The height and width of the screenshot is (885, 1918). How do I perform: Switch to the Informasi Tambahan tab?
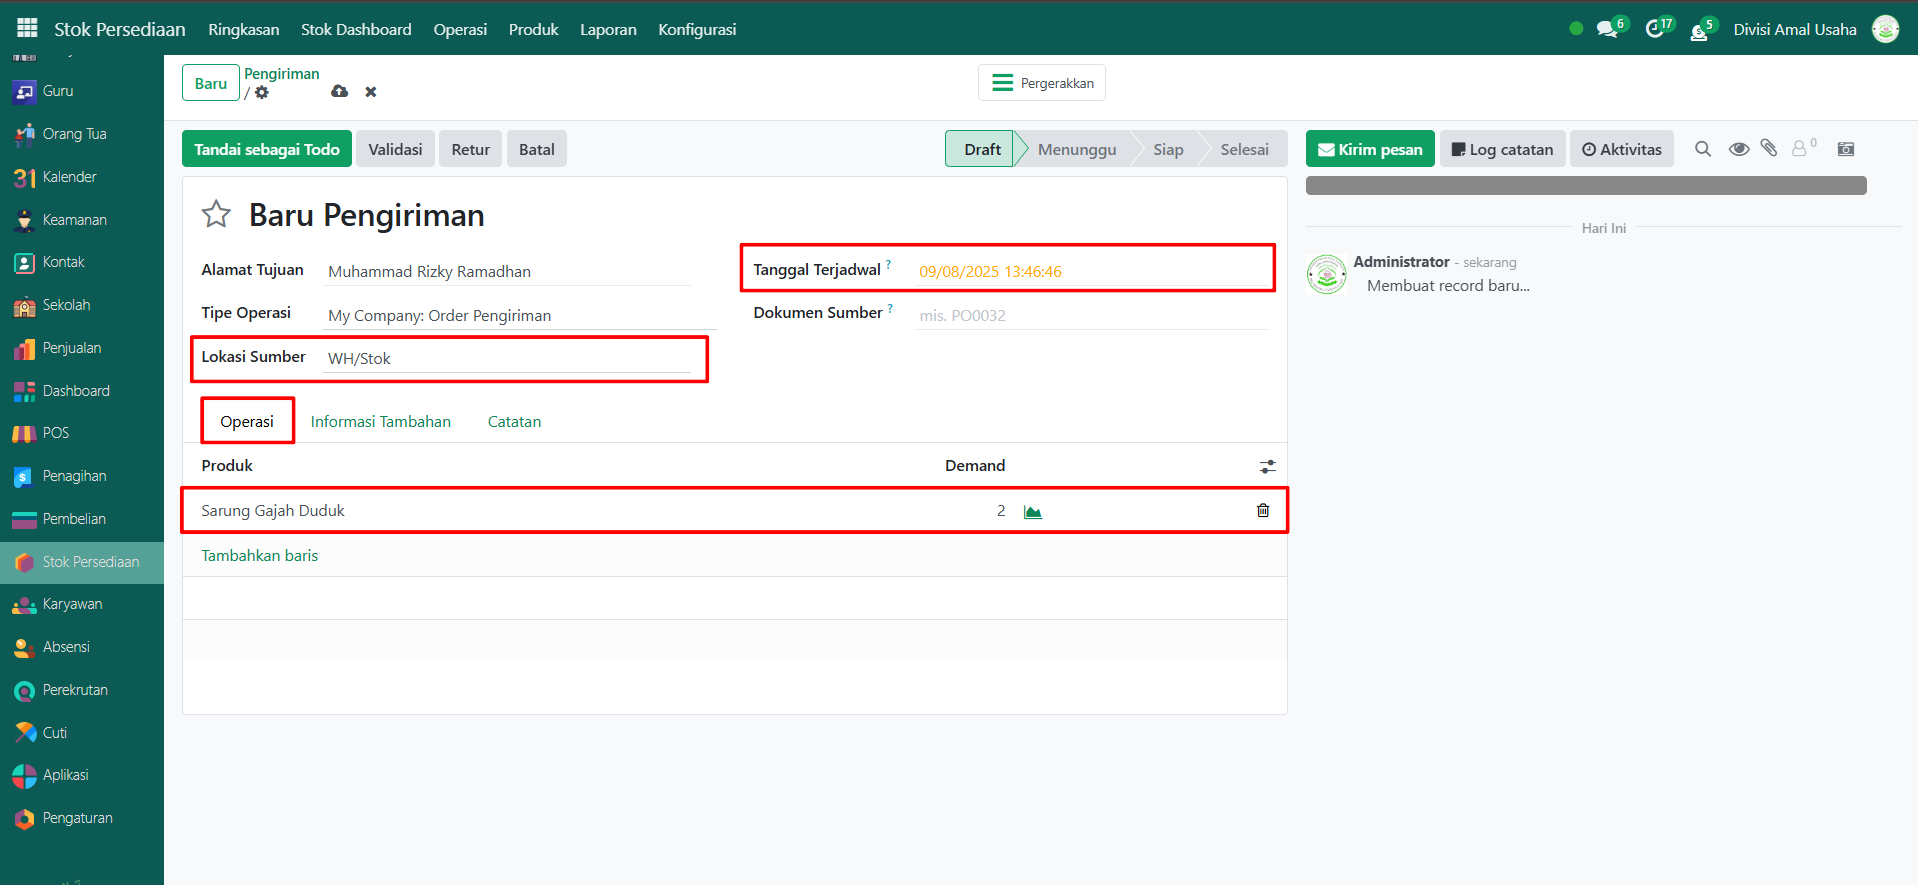(380, 422)
